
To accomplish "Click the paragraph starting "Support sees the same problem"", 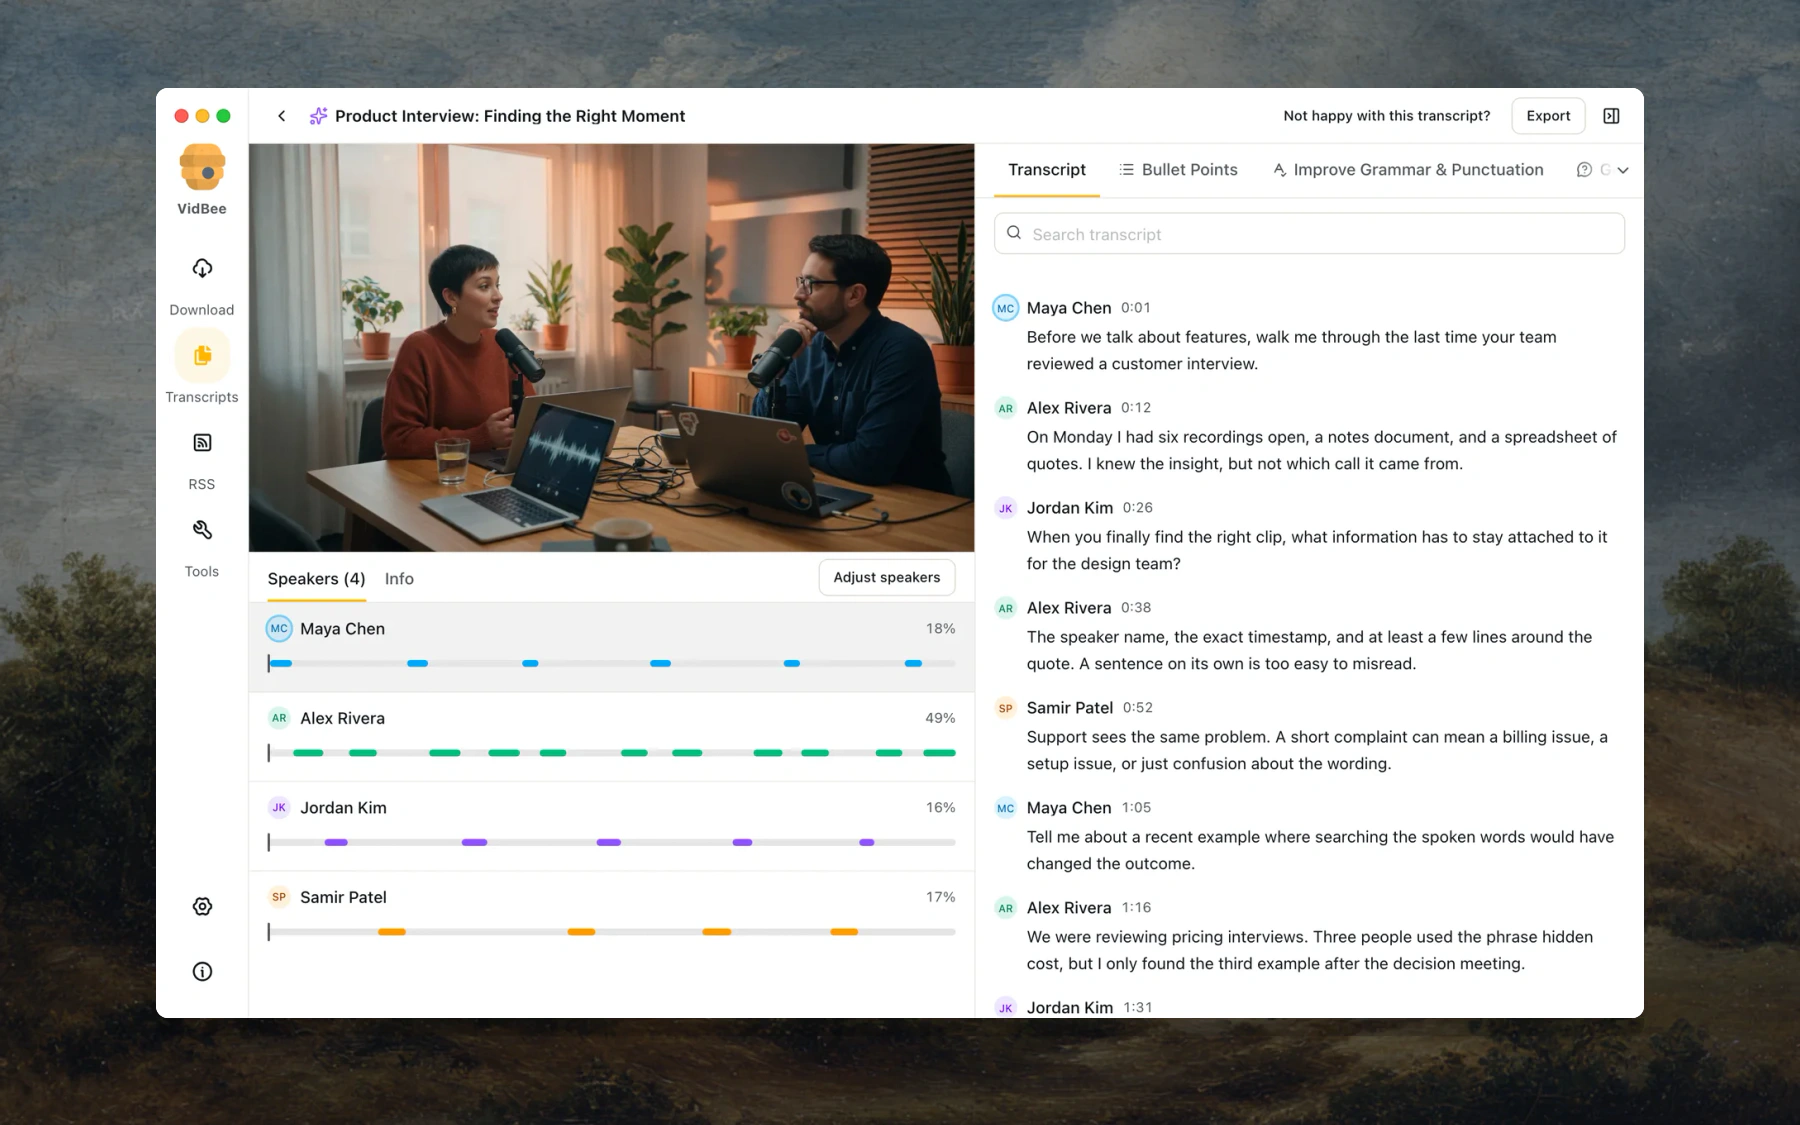I will click(x=1317, y=750).
